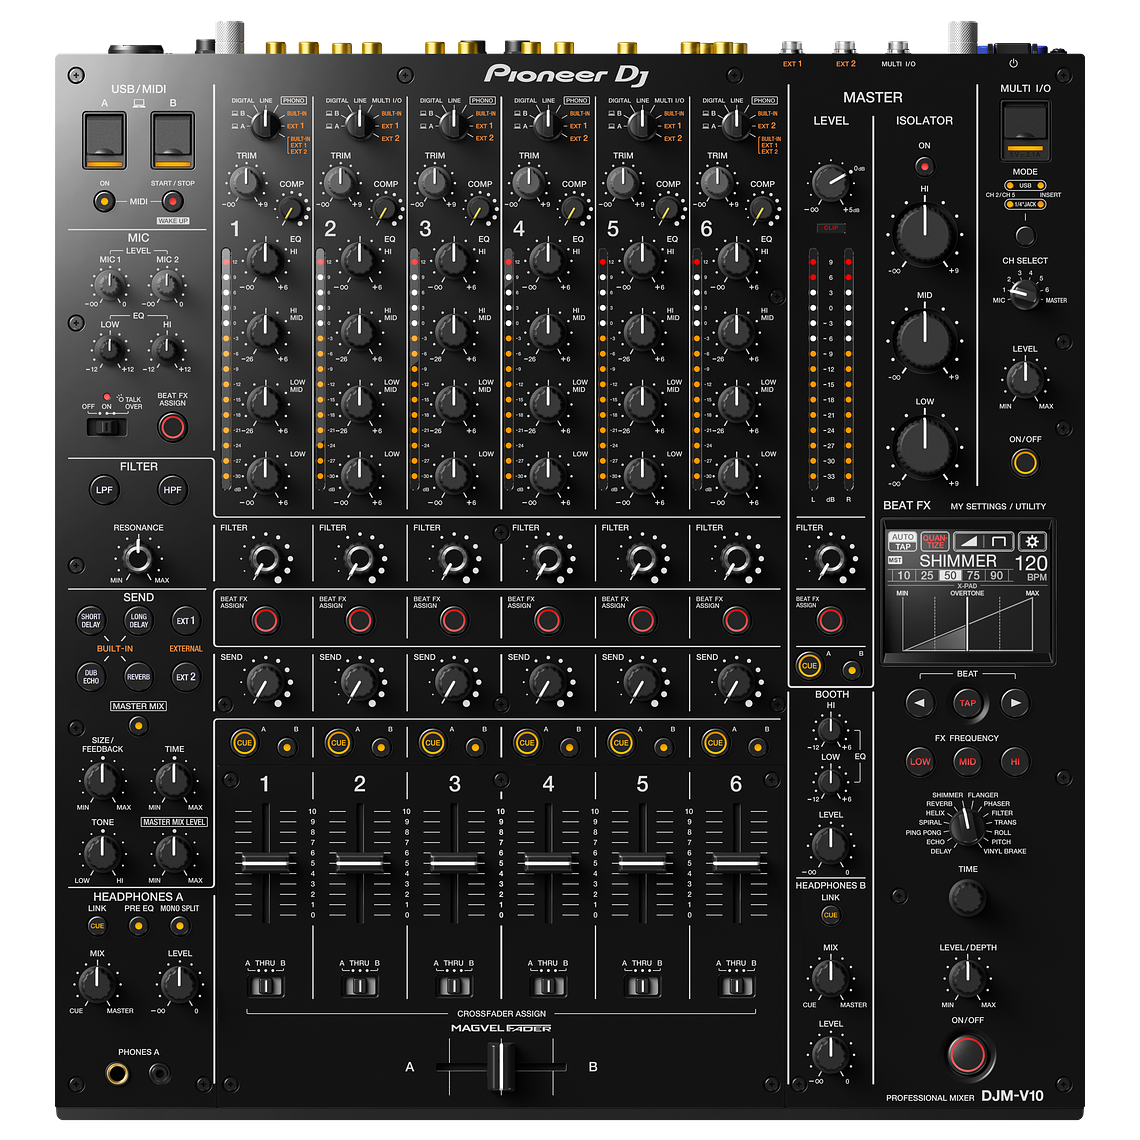Screen dimensions: 1140x1140
Task: Open the Beat FX settings gear icon
Action: point(1030,540)
